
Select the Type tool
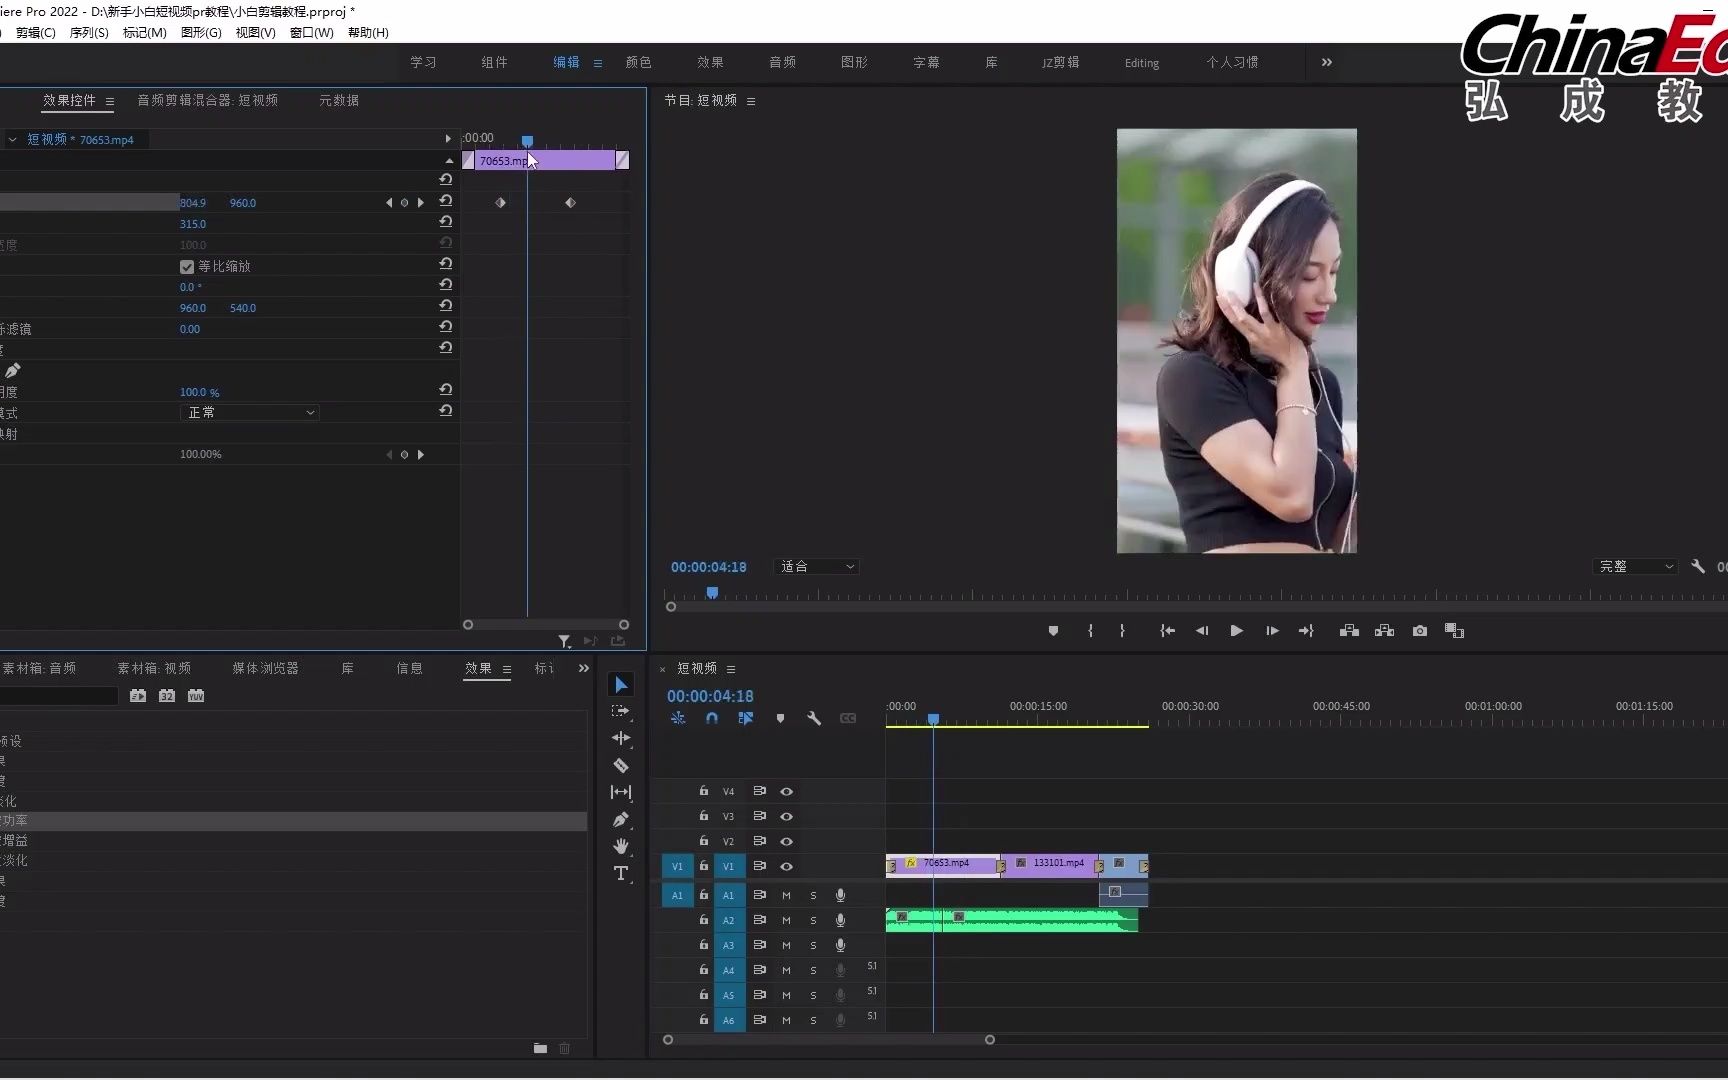pos(621,873)
